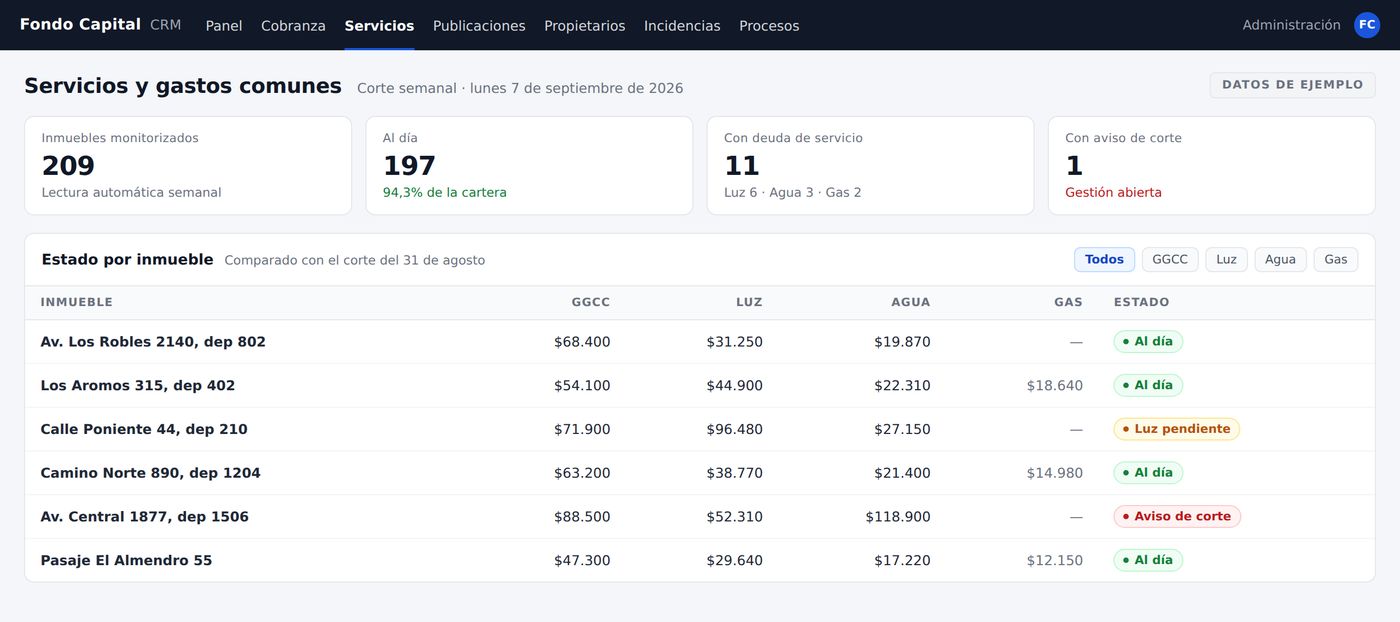
Task: Click Al día badge for Av. Los Robles
Action: pyautogui.click(x=1148, y=342)
